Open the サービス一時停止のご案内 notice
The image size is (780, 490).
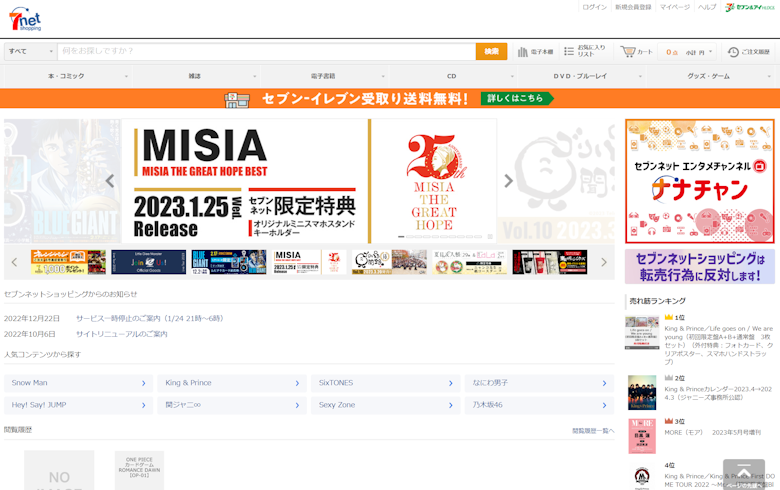149,318
